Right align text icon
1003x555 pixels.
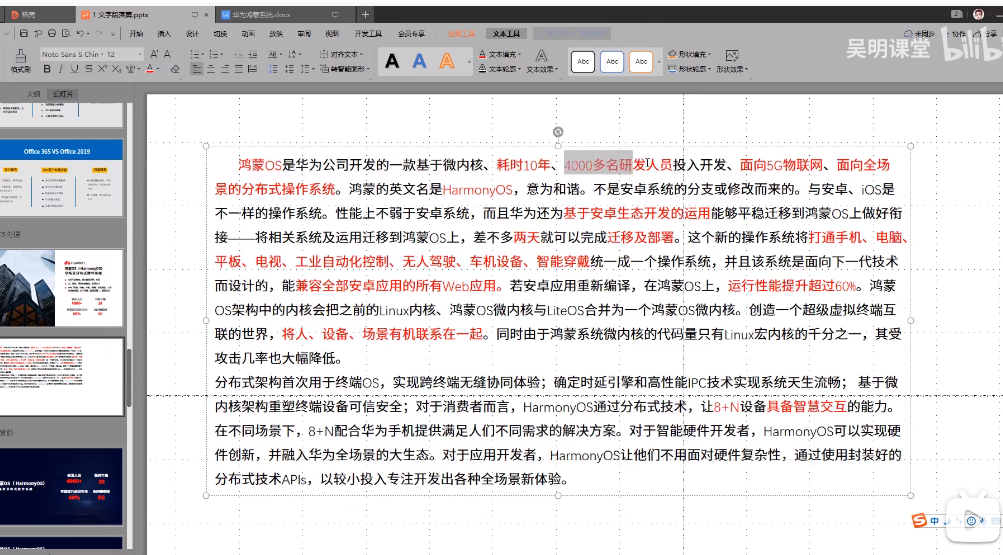click(225, 69)
